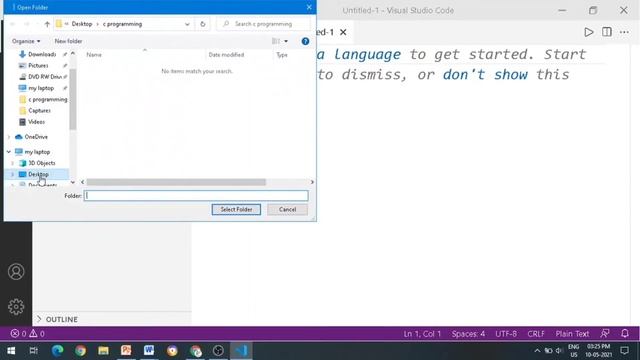Click Select Folder button

tap(236, 209)
